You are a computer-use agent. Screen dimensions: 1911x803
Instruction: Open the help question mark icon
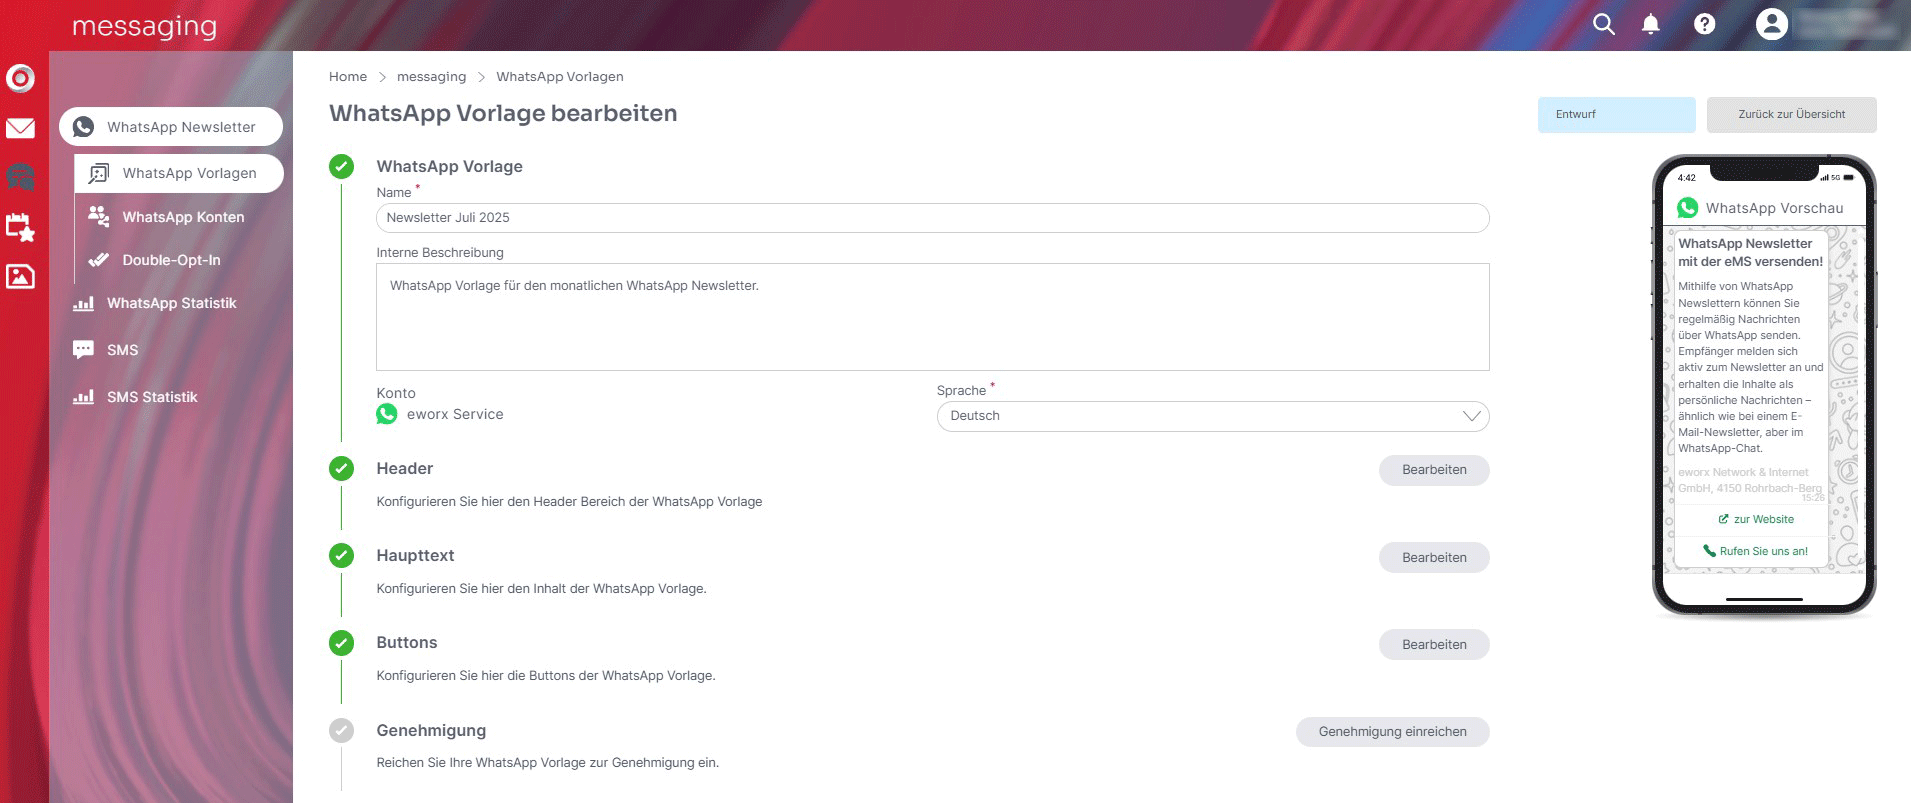[1705, 24]
